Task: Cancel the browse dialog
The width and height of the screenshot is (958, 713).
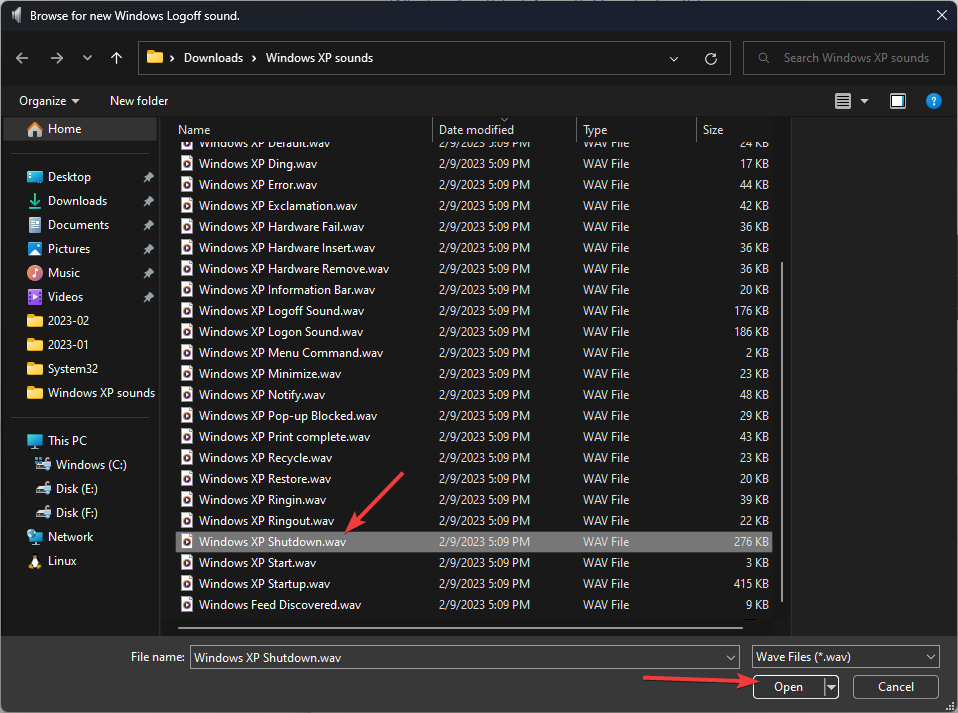Action: pos(896,687)
